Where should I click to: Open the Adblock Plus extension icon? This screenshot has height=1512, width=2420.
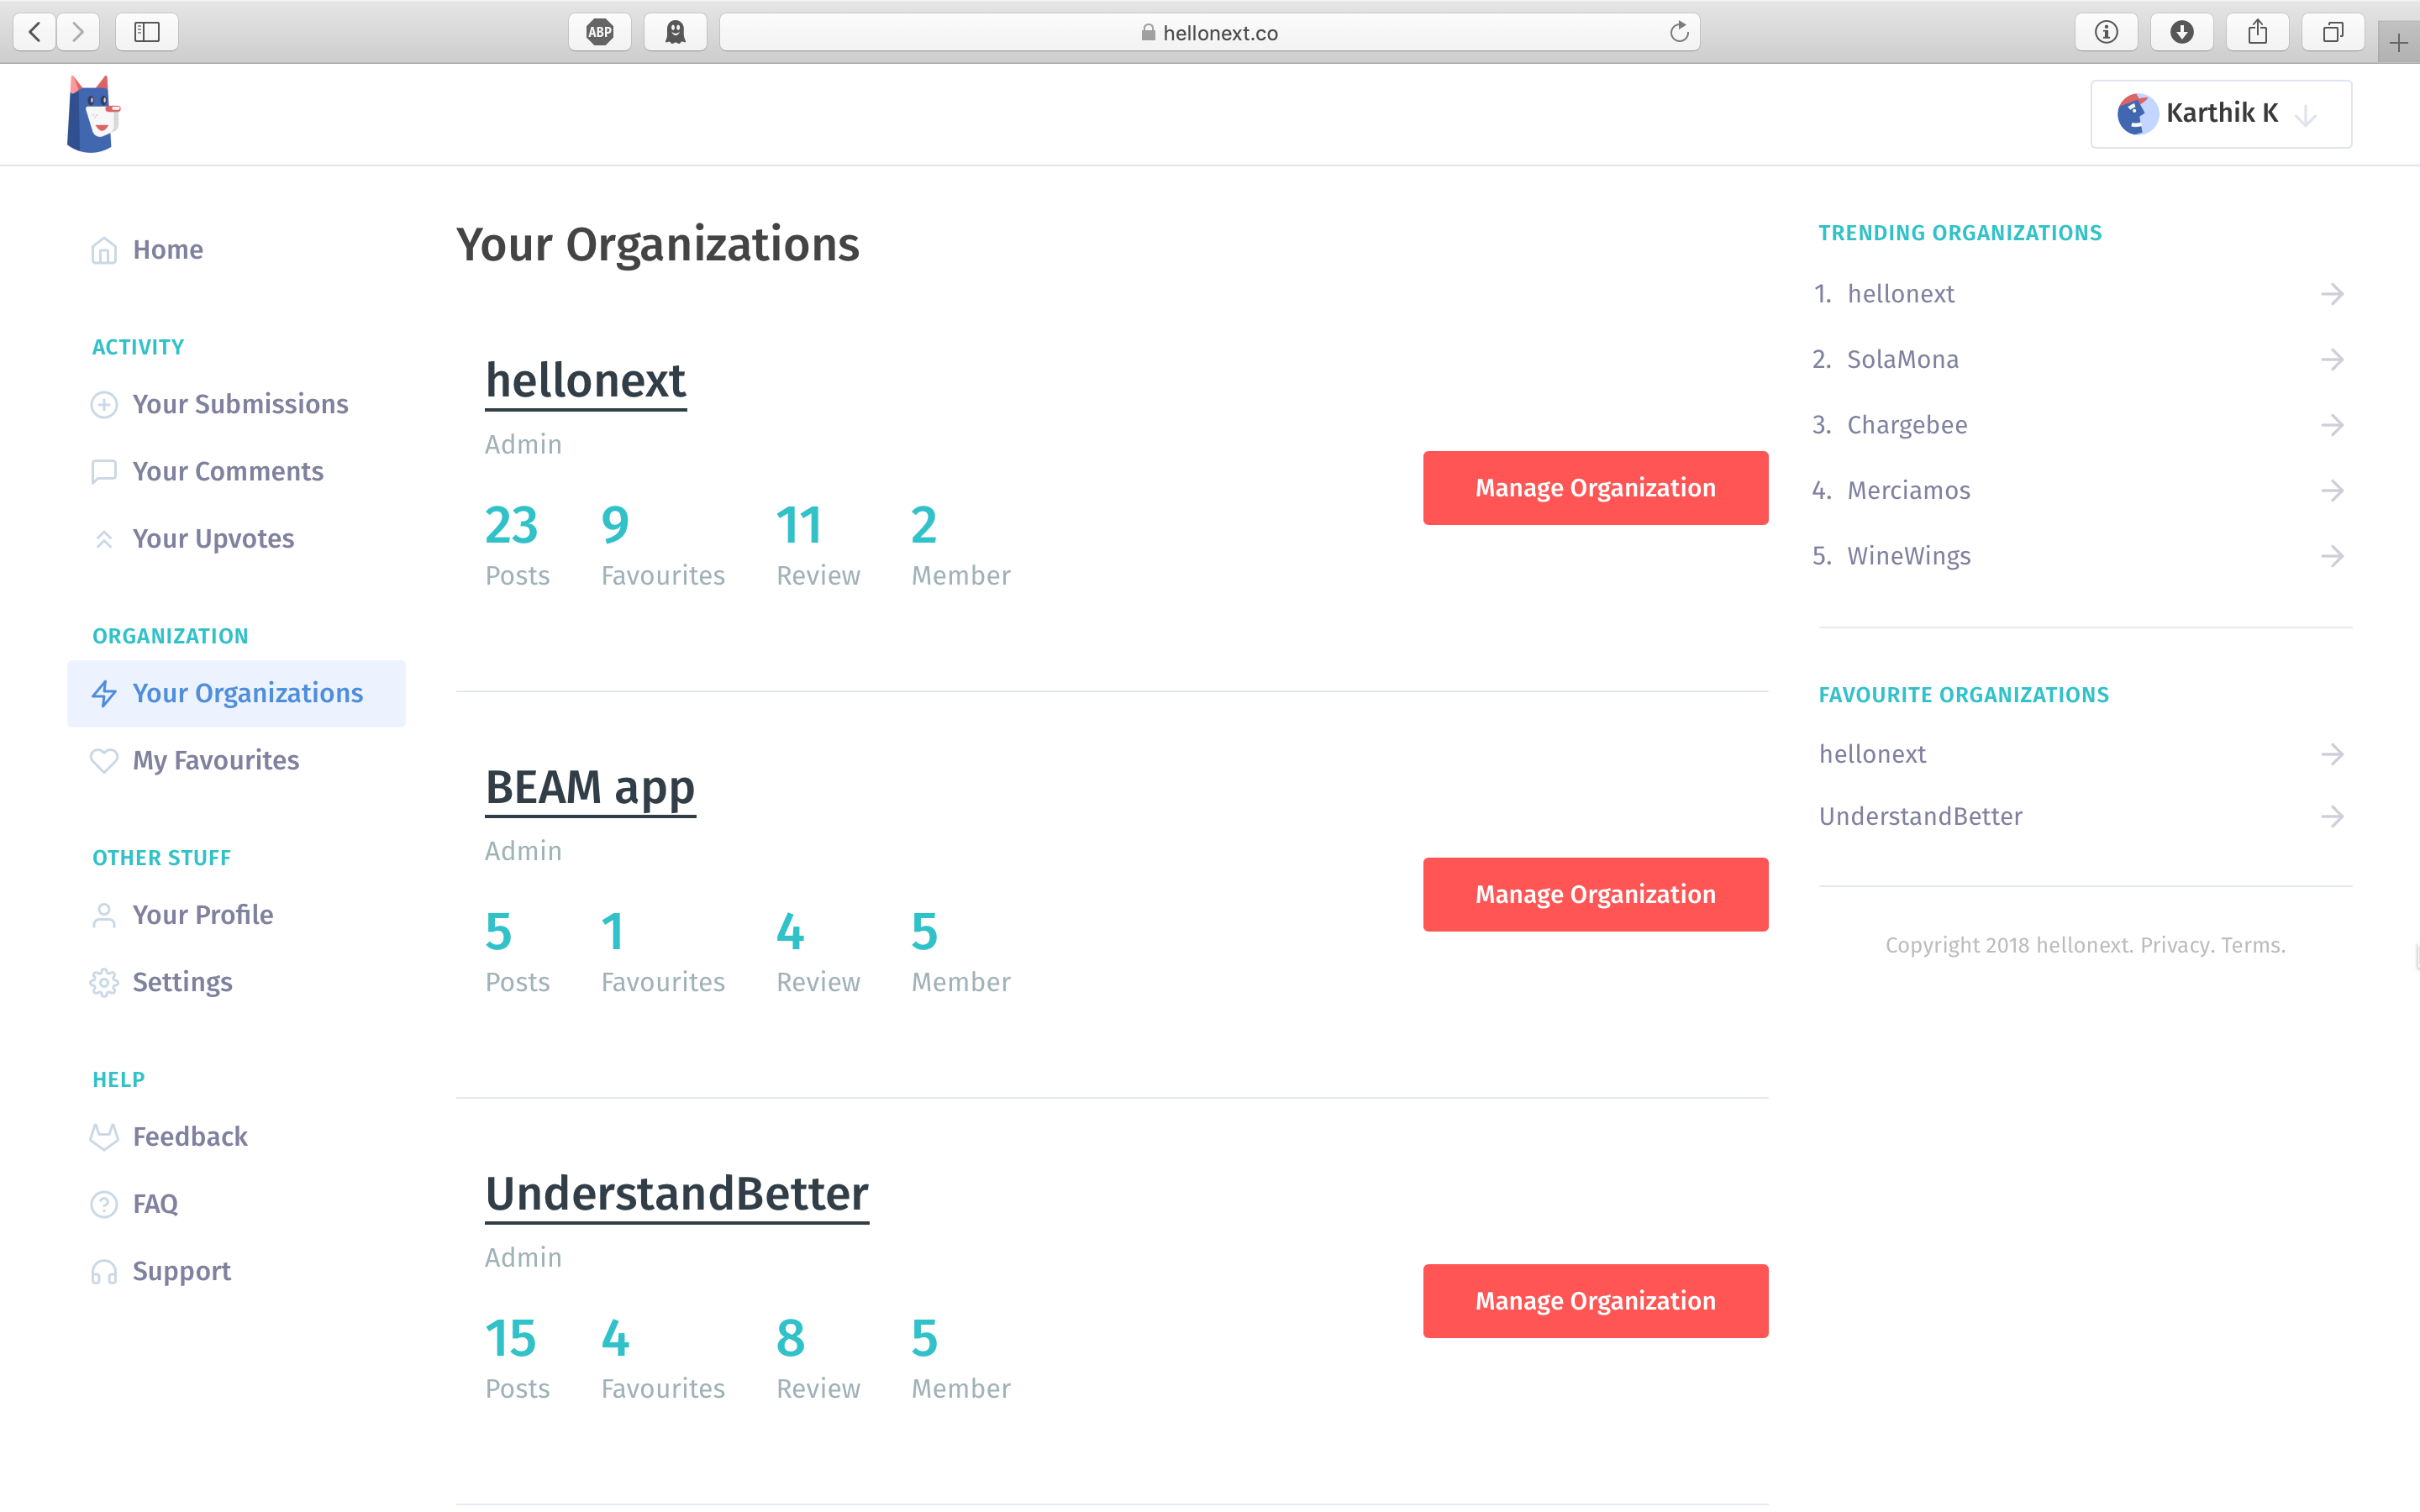[599, 32]
